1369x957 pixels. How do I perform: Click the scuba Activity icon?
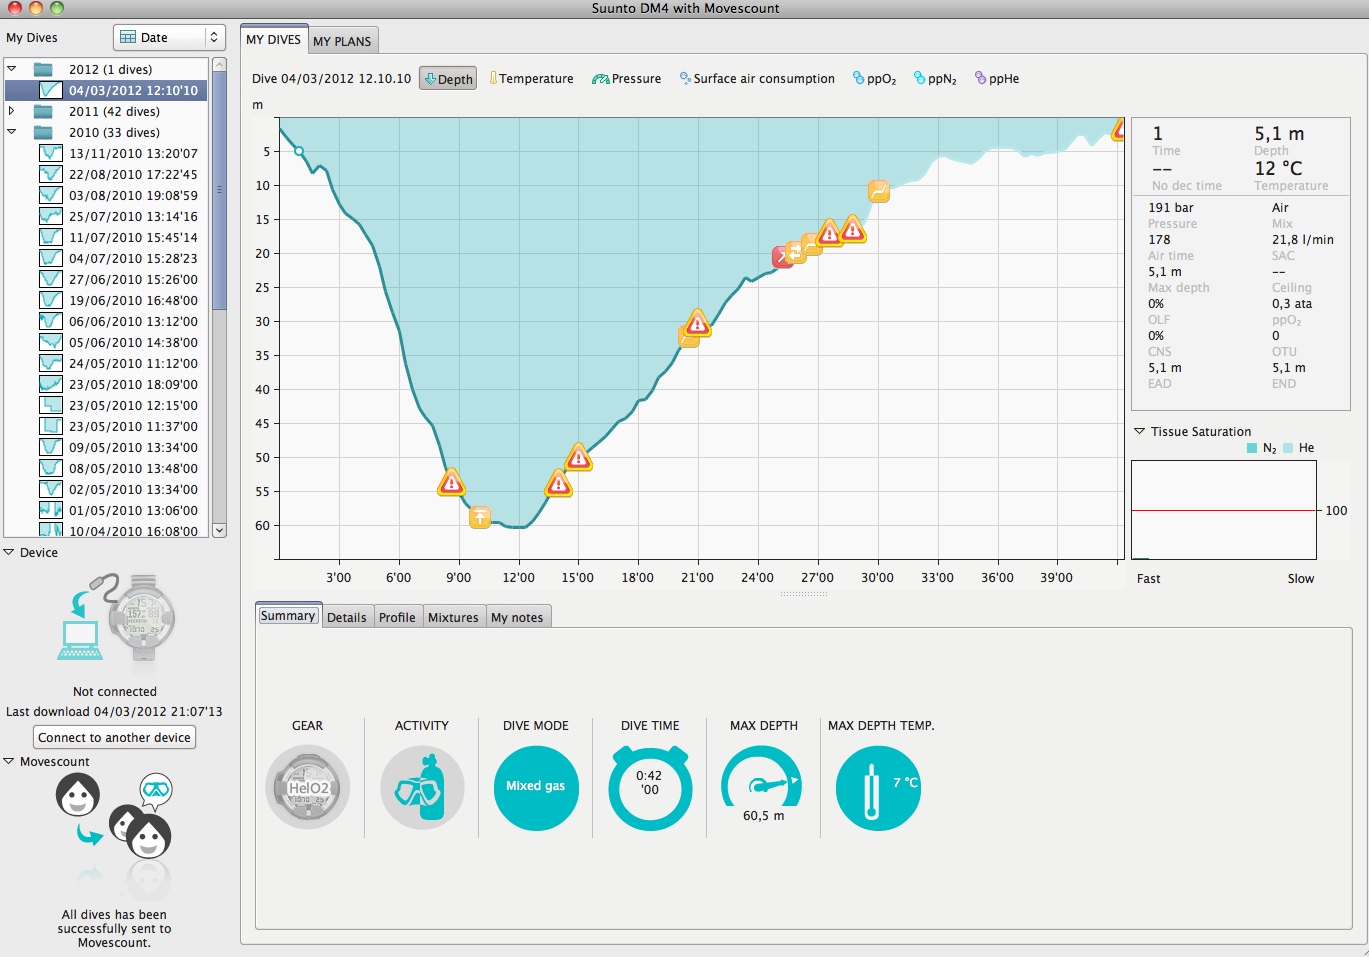click(x=422, y=788)
